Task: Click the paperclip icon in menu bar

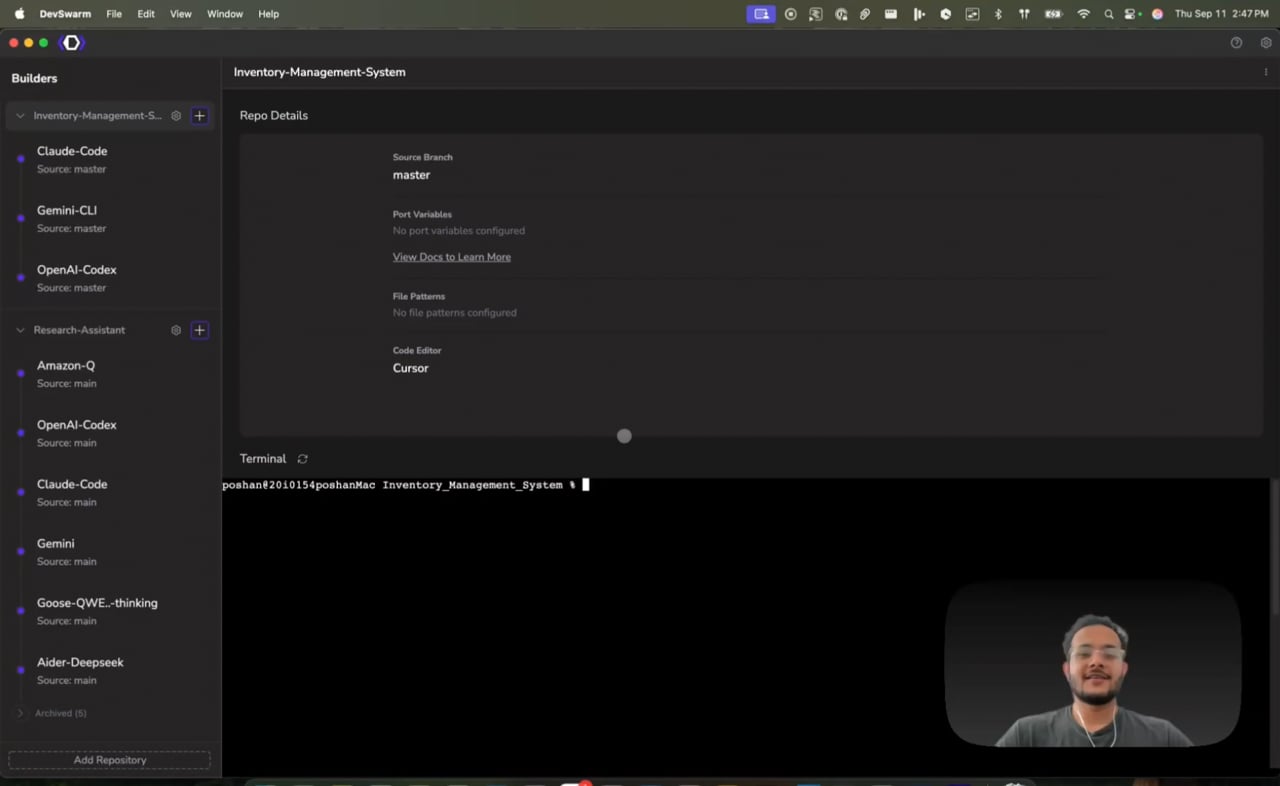Action: coord(865,14)
